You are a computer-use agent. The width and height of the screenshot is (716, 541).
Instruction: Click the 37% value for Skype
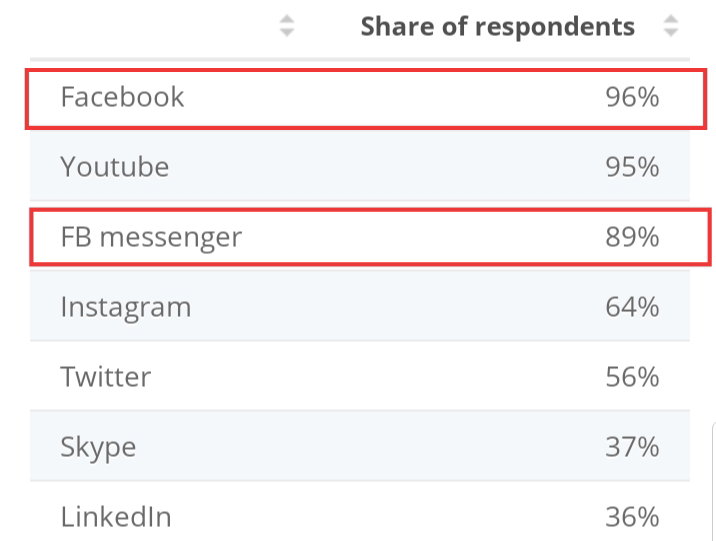[632, 446]
